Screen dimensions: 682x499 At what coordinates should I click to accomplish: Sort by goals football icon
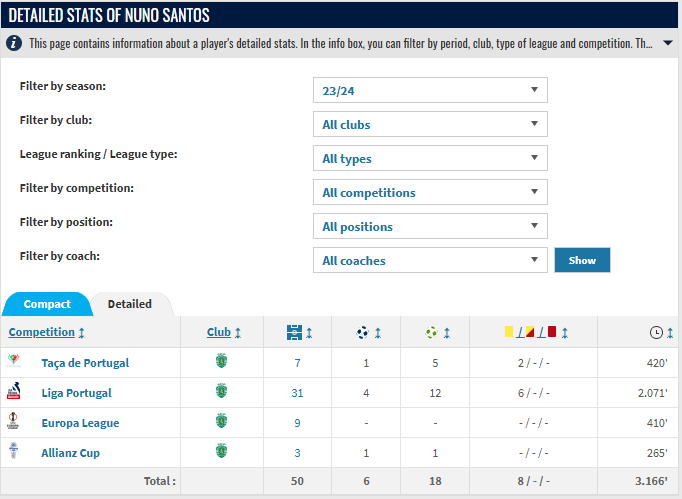click(362, 332)
